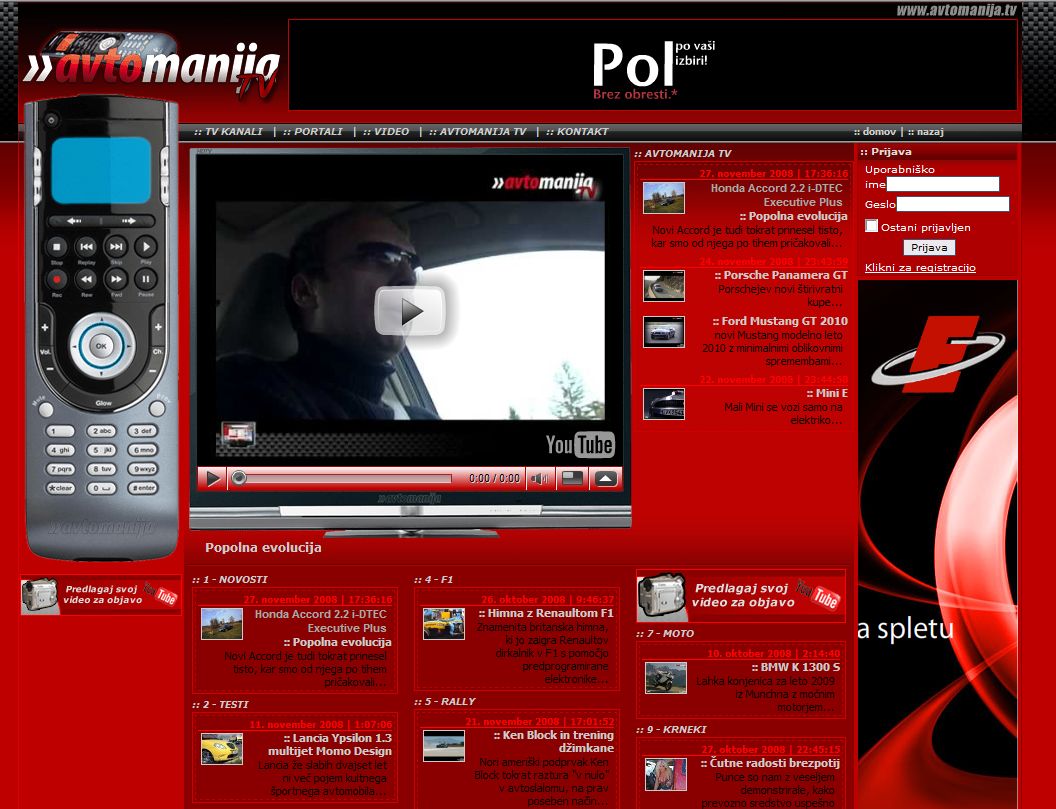Click the Skip button on the remote
1056x809 pixels.
coord(116,247)
